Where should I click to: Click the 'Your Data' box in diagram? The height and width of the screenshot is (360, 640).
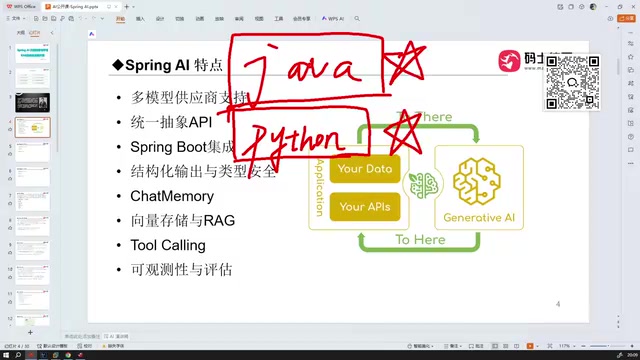[365, 169]
